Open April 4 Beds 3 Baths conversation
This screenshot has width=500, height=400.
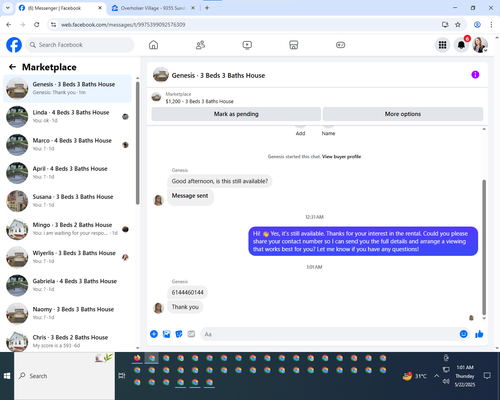click(67, 173)
